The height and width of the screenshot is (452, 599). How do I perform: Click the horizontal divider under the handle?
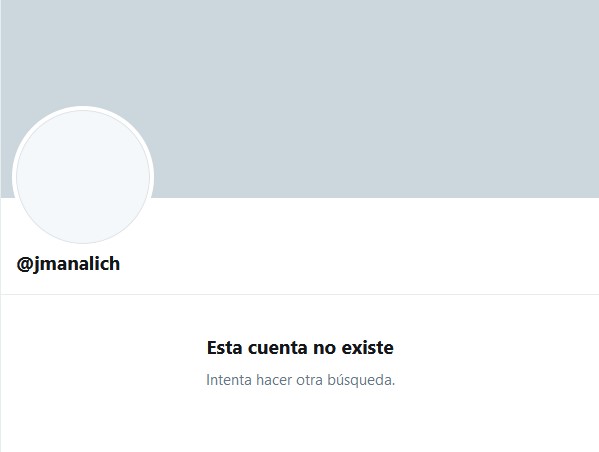300,294
